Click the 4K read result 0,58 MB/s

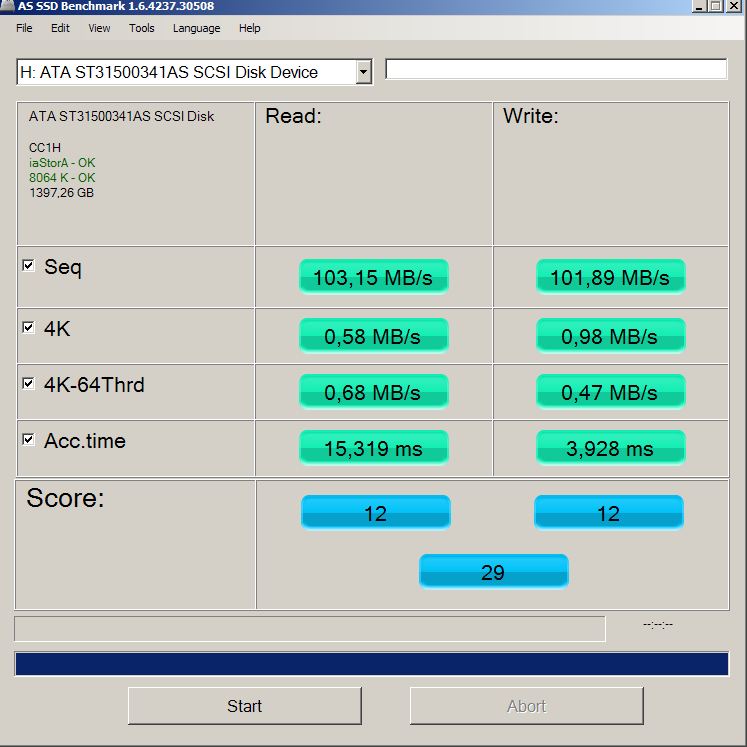point(374,336)
